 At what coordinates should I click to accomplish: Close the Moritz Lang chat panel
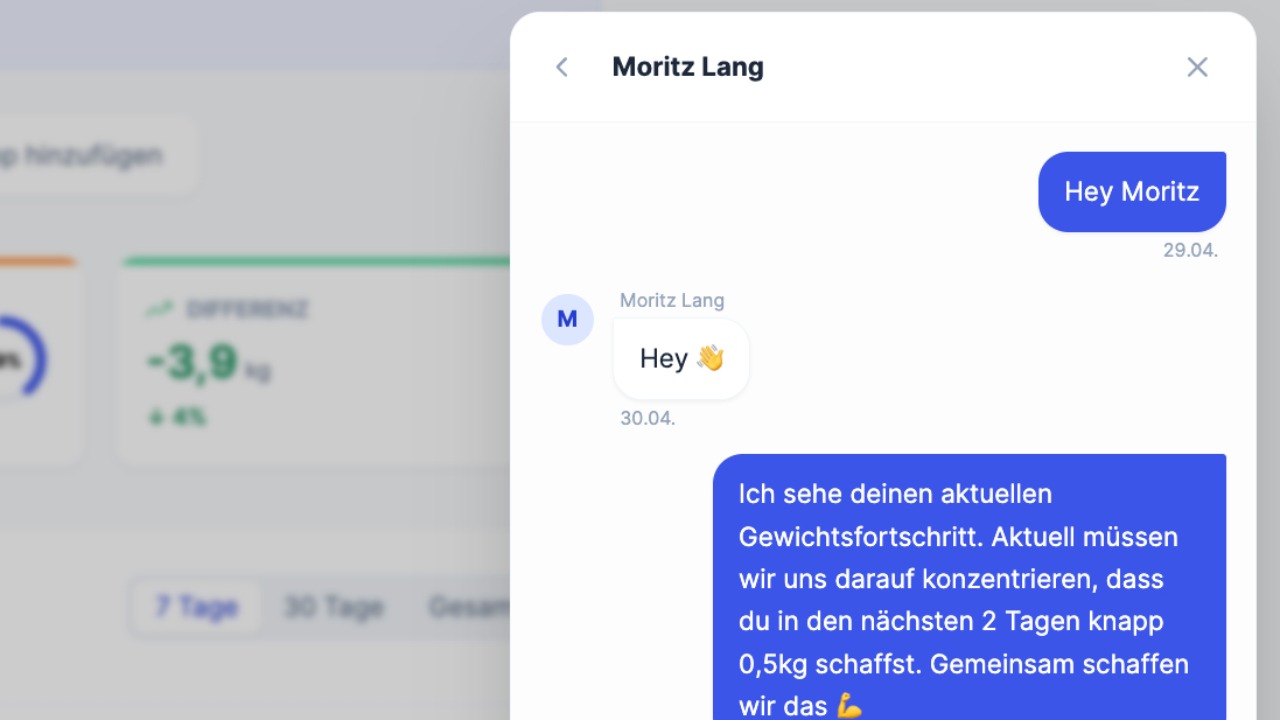1197,67
